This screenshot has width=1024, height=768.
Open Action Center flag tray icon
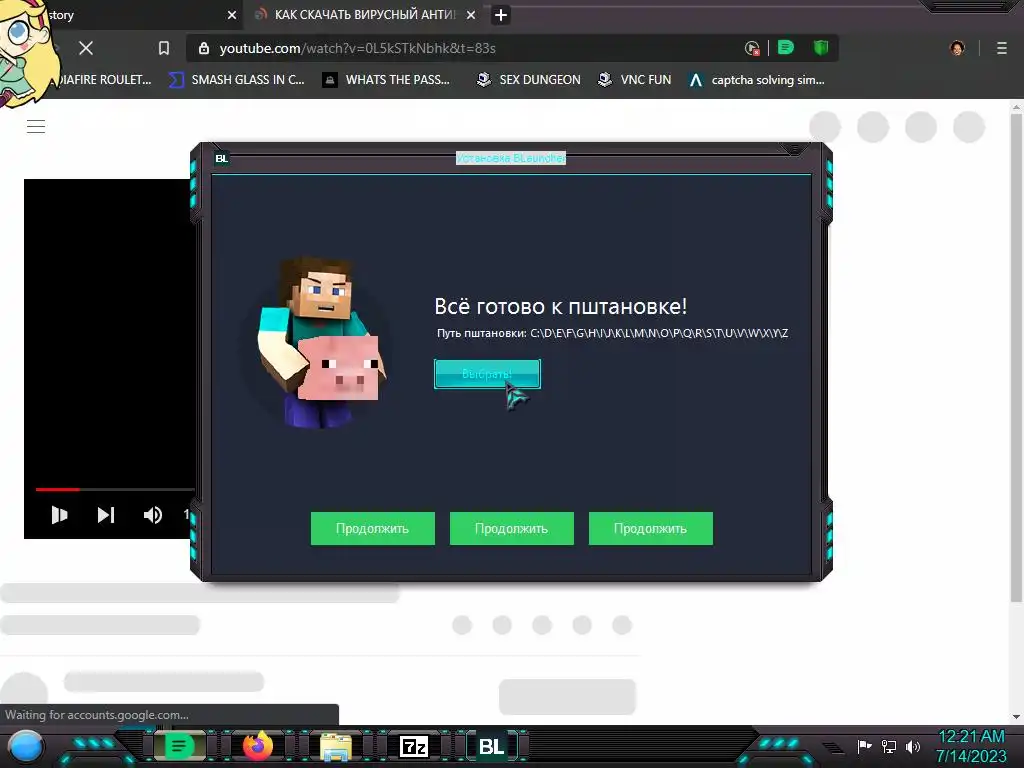click(865, 746)
